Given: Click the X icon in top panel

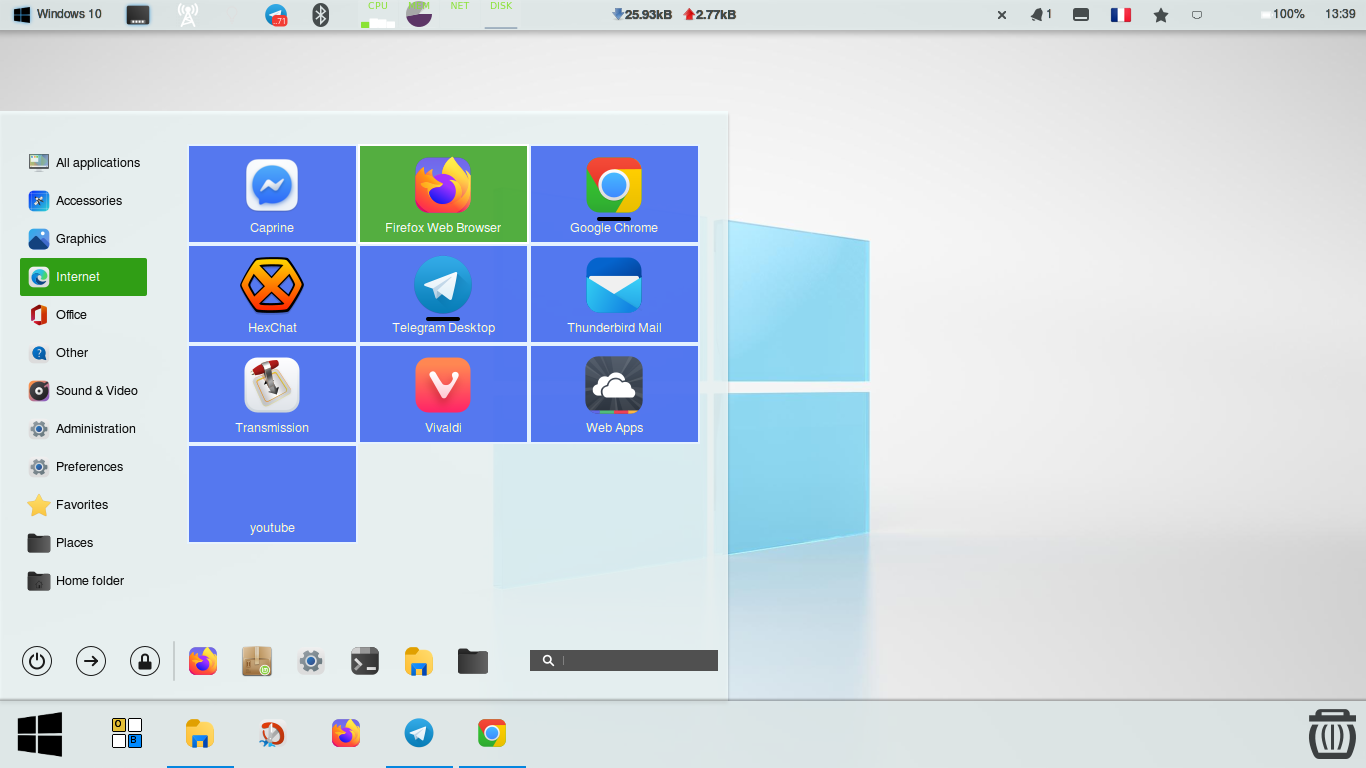Looking at the screenshot, I should [x=1003, y=15].
